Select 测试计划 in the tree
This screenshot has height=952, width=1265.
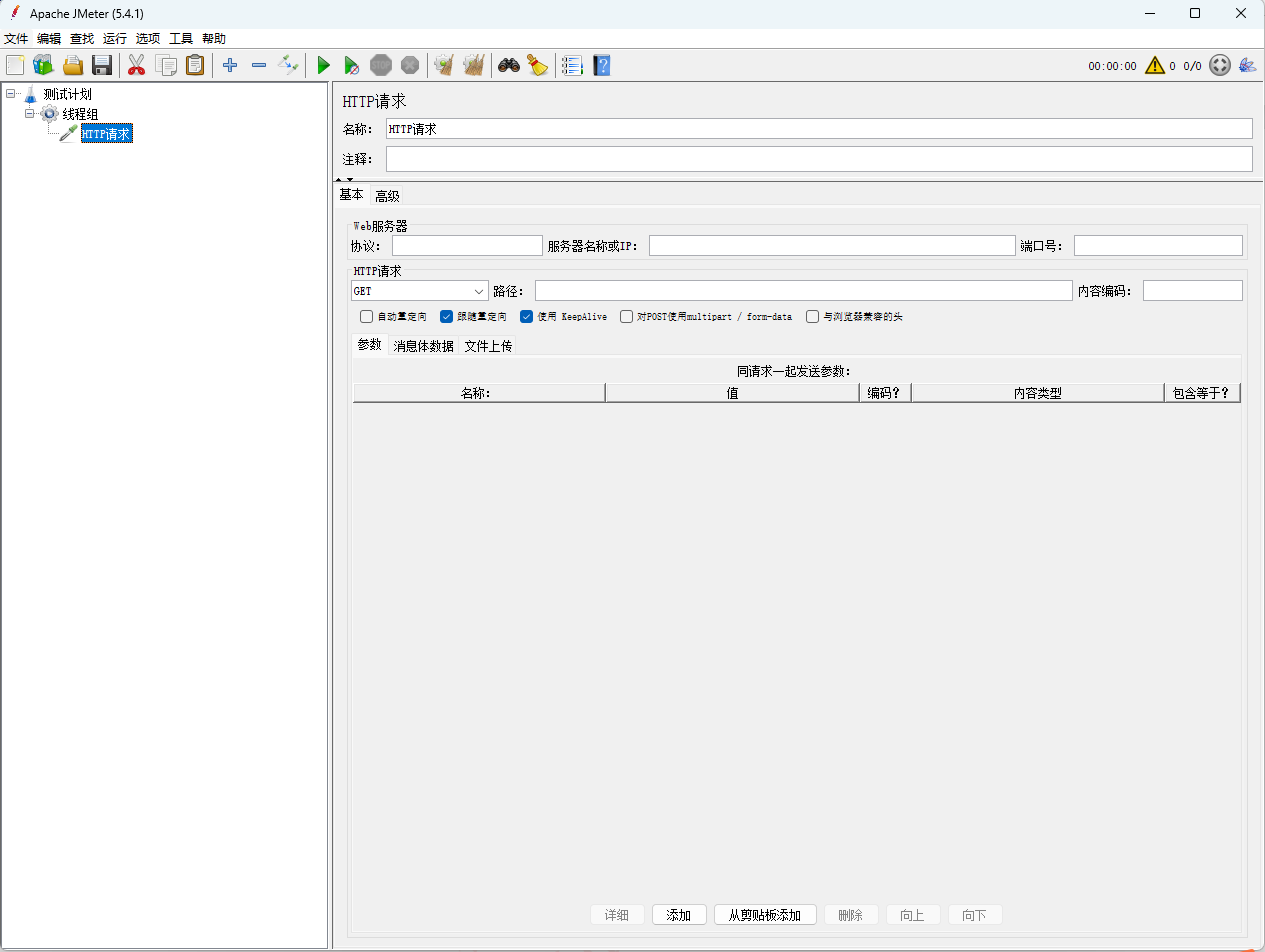[x=67, y=94]
